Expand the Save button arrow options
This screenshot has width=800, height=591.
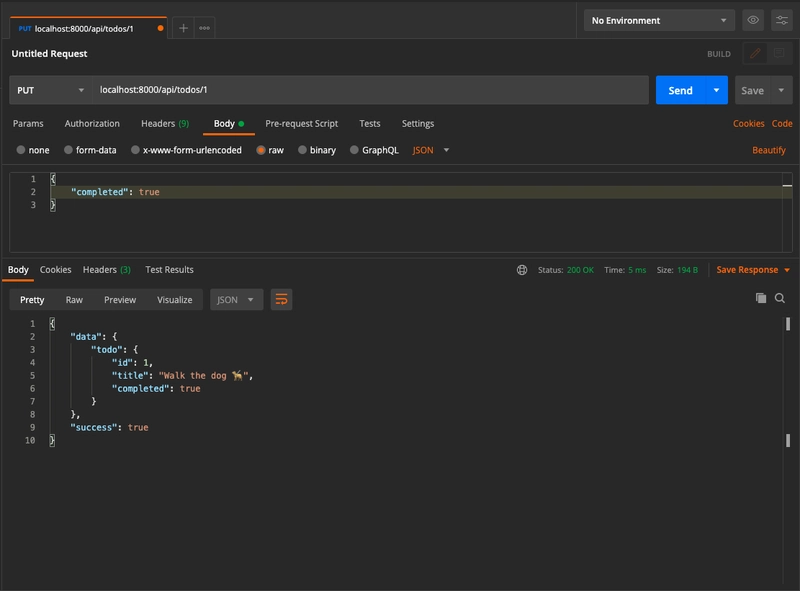(x=781, y=90)
